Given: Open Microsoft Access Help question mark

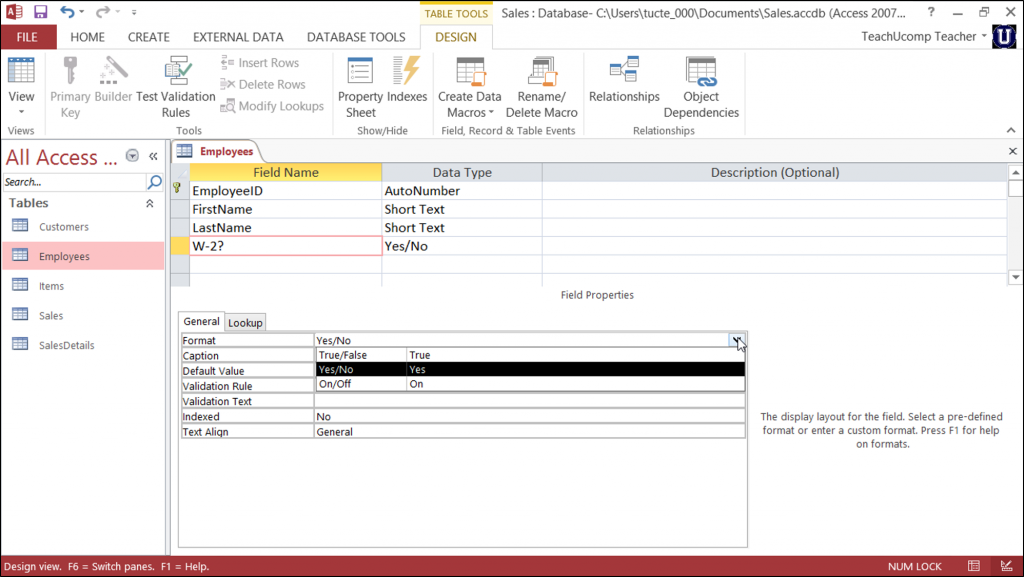Looking at the screenshot, I should (931, 12).
